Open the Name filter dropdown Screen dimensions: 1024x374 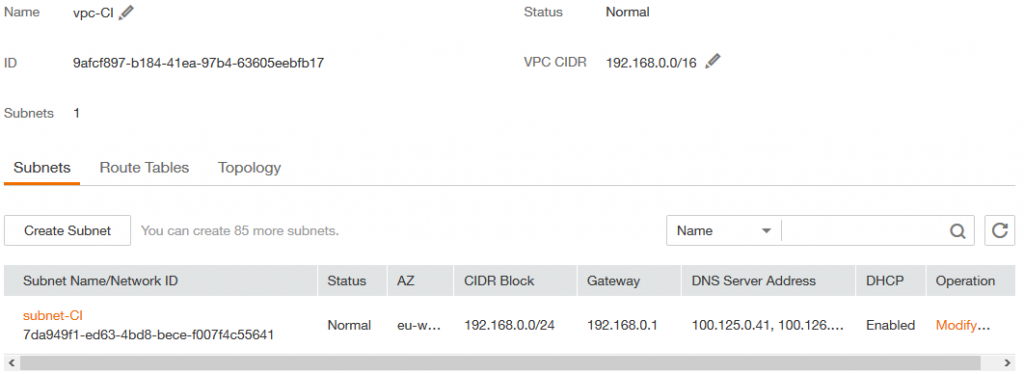coord(724,230)
